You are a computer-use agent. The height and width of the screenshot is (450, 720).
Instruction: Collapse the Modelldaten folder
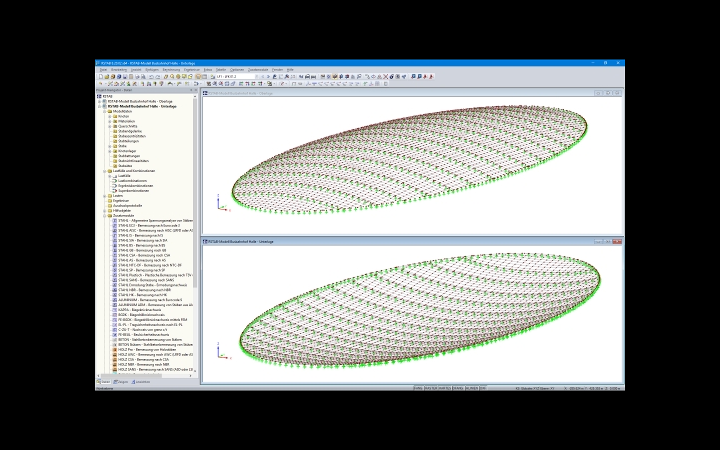105,112
